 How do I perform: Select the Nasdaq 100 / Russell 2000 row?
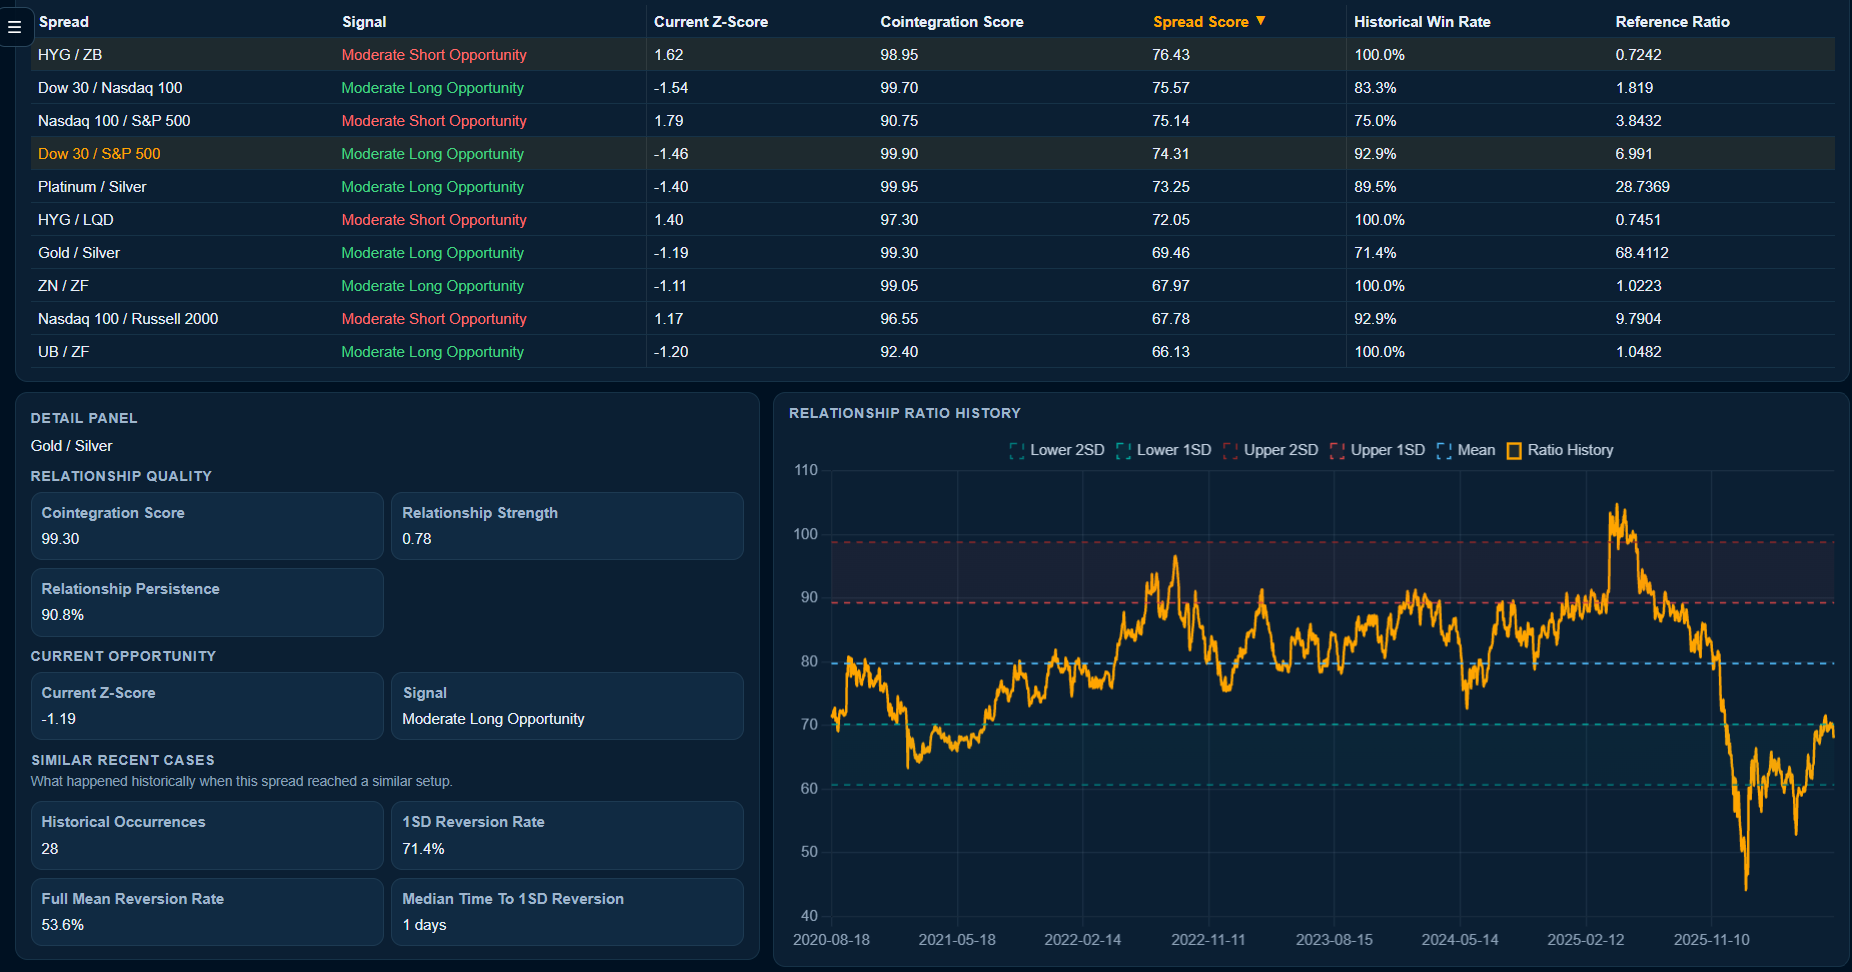pyautogui.click(x=933, y=319)
